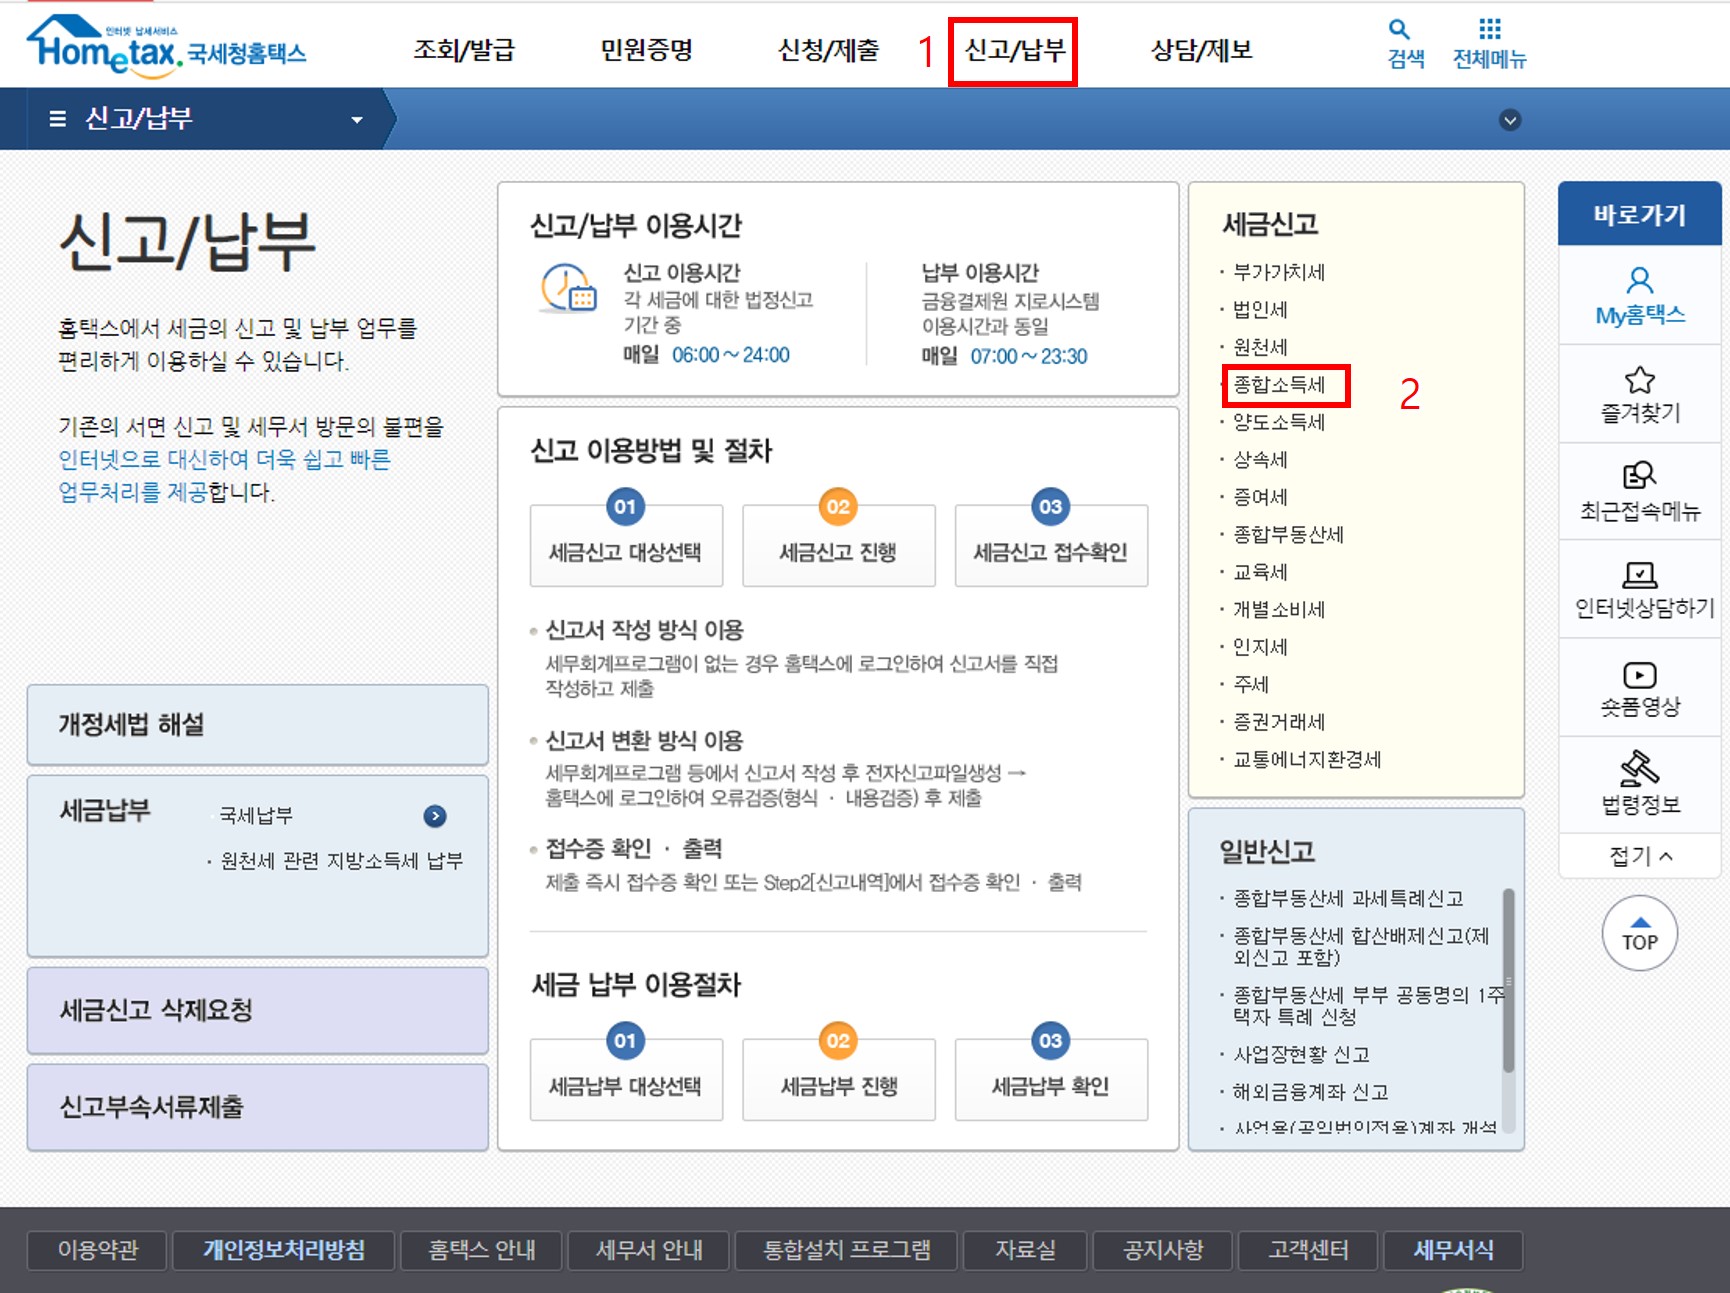Viewport: 1730px width, 1293px height.
Task: Open 최근접속메뉴 icon
Action: 1640,475
